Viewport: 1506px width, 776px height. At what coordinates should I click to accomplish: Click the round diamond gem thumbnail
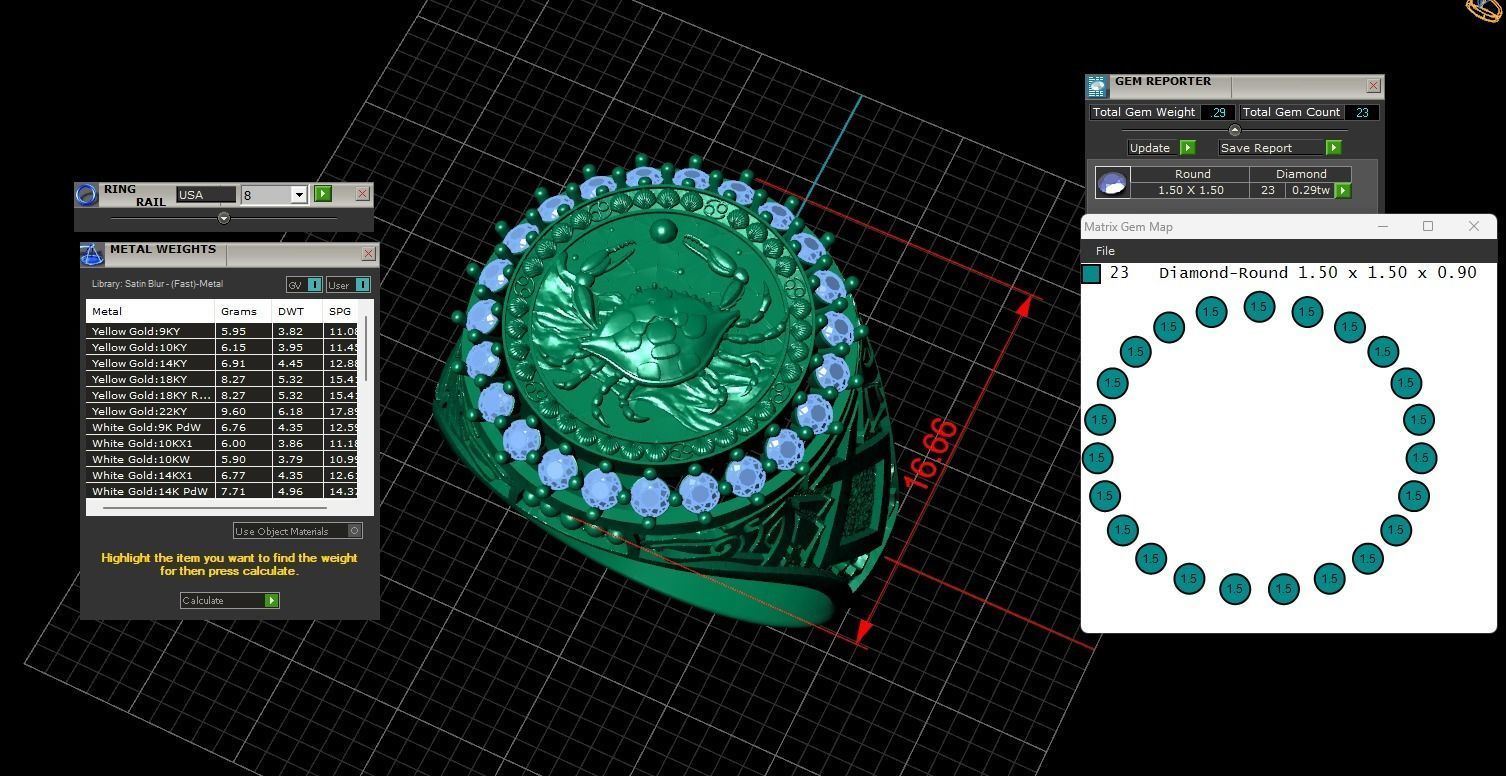[1113, 182]
